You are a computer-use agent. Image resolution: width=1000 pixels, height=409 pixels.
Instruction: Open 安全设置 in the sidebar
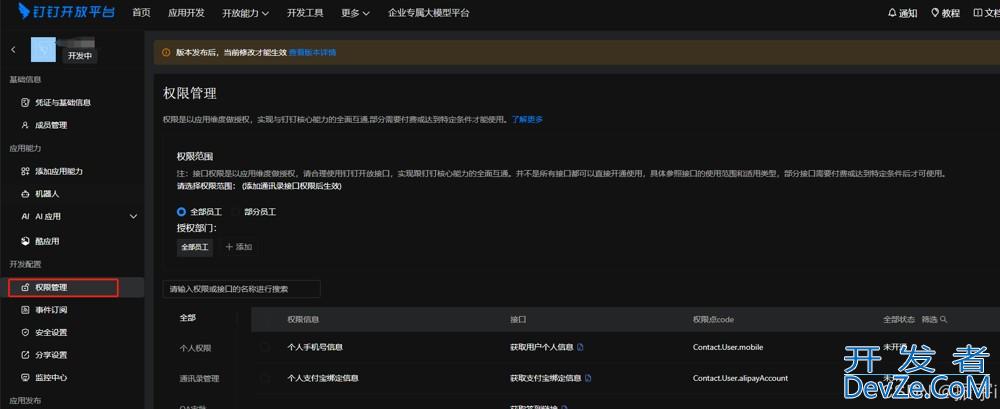44,332
